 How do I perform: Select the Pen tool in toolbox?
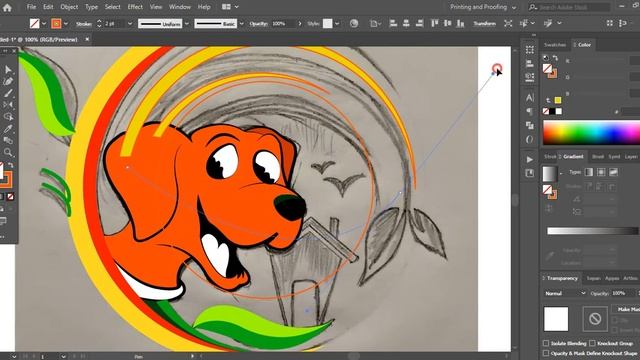point(8,81)
